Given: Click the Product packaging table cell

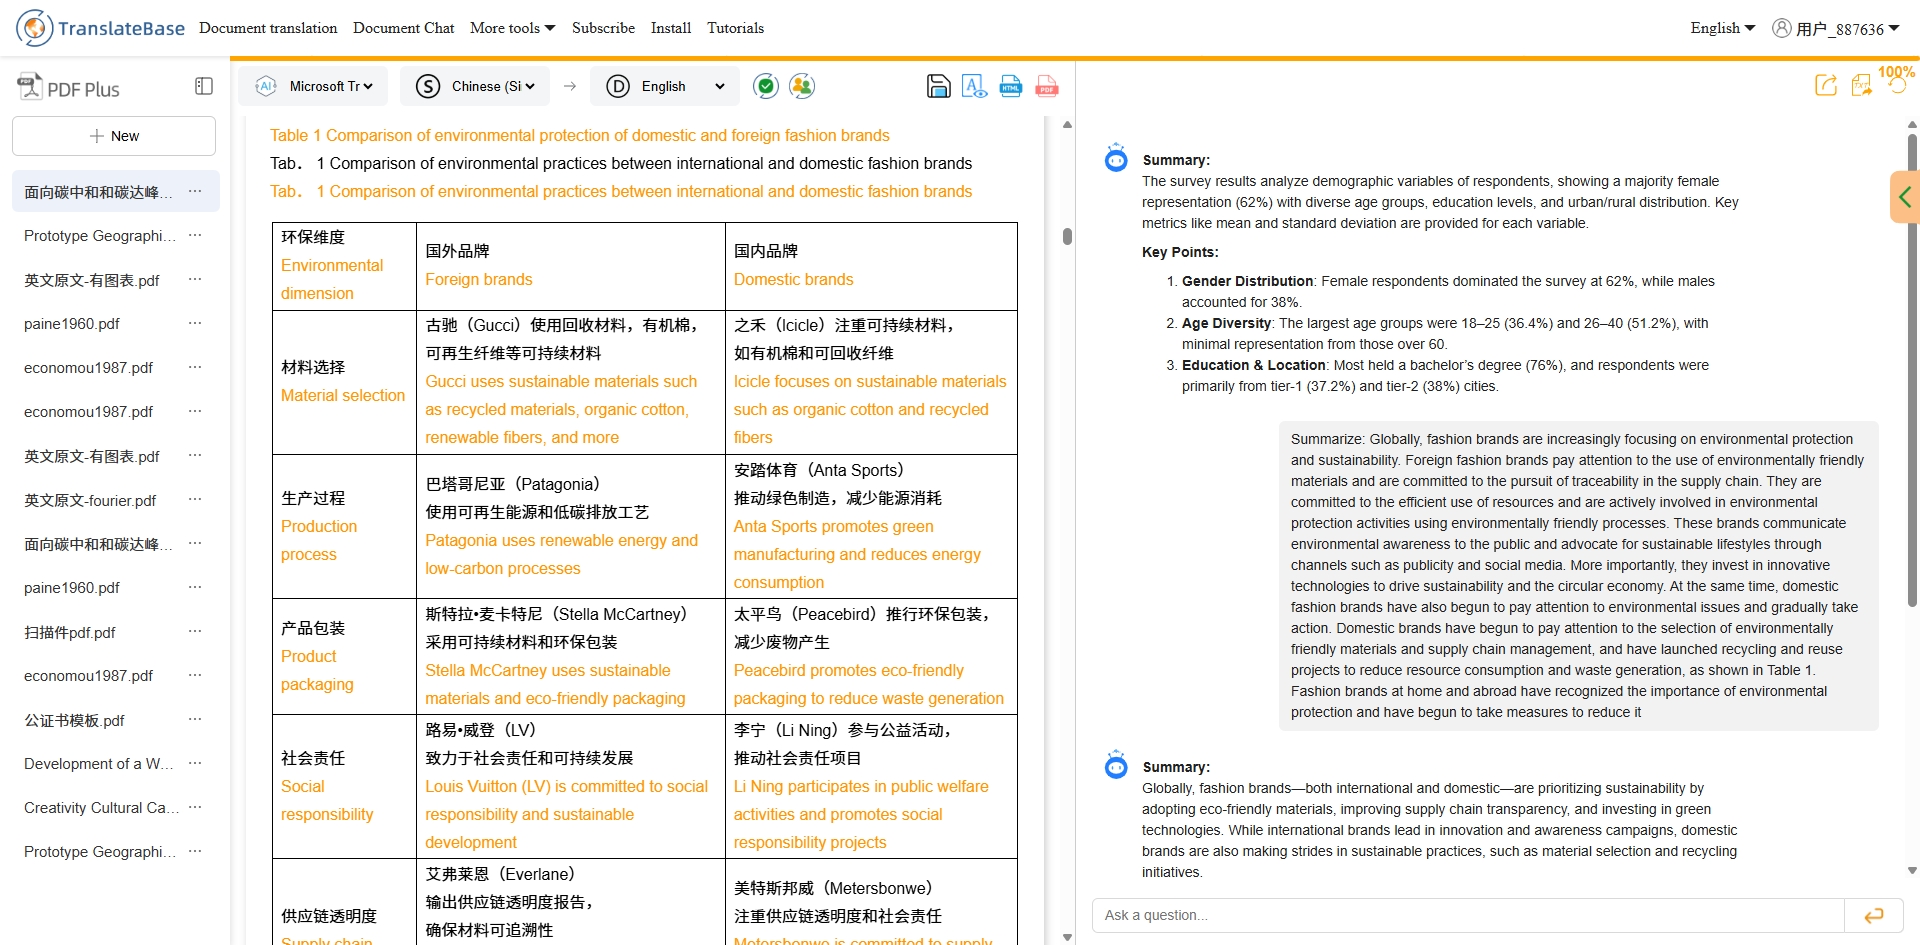Looking at the screenshot, I should tap(343, 657).
